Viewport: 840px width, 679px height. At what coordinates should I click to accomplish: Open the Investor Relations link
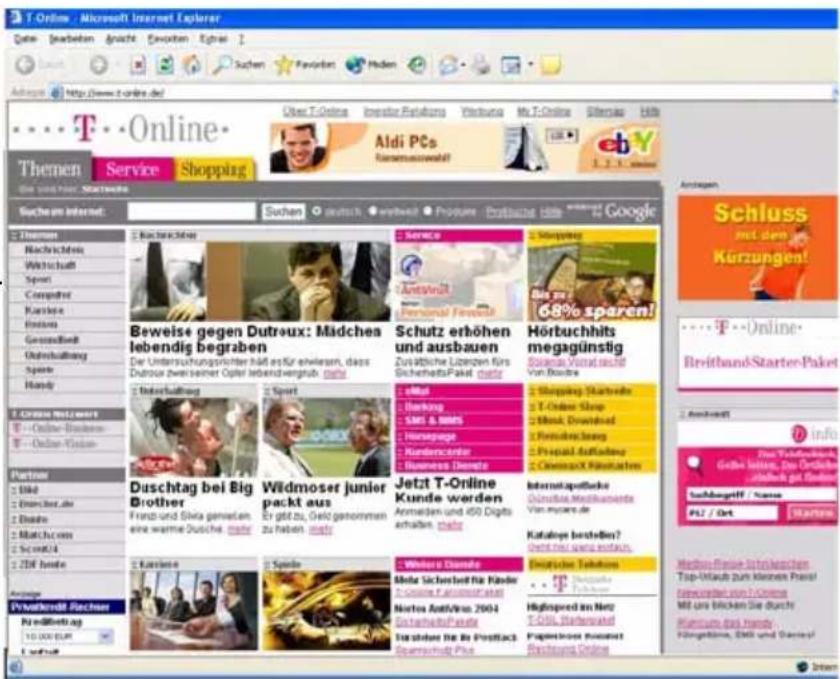click(x=404, y=111)
